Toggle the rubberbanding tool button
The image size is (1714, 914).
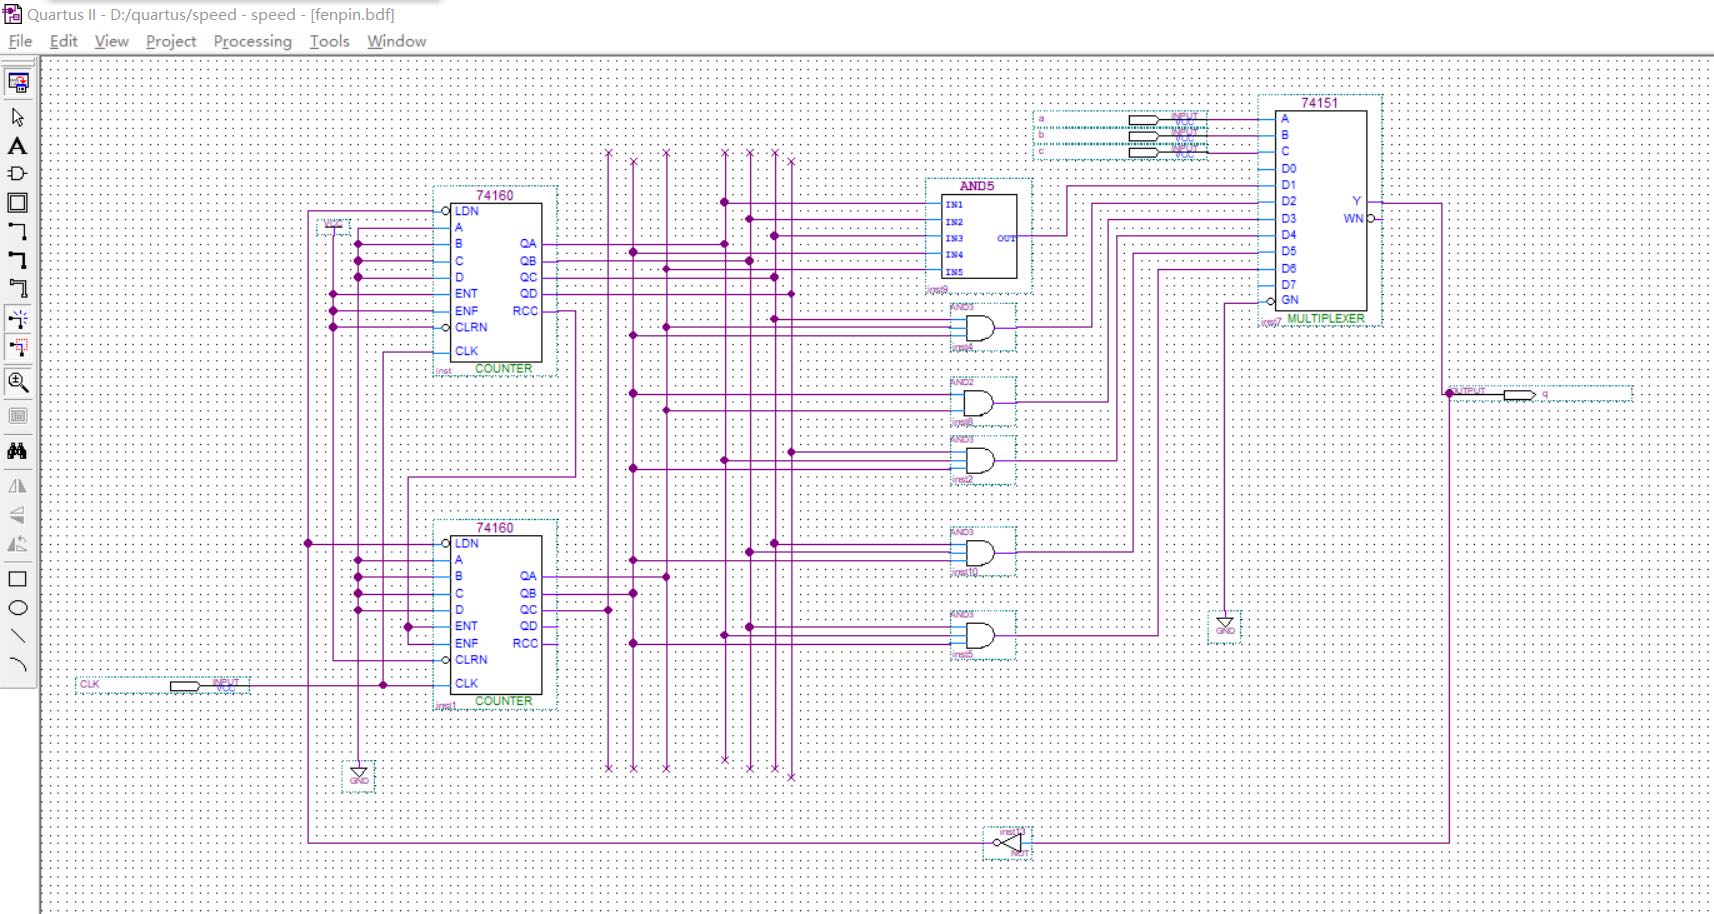pos(17,320)
